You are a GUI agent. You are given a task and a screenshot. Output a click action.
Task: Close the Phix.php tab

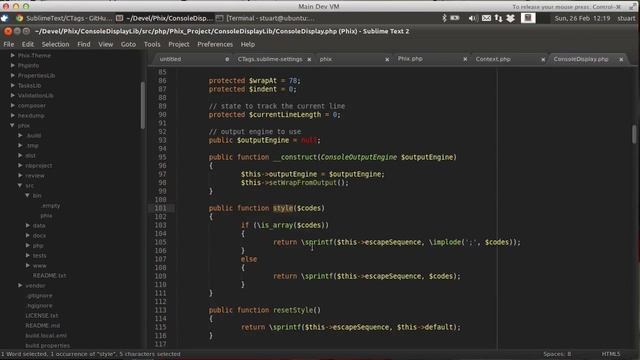coord(465,59)
